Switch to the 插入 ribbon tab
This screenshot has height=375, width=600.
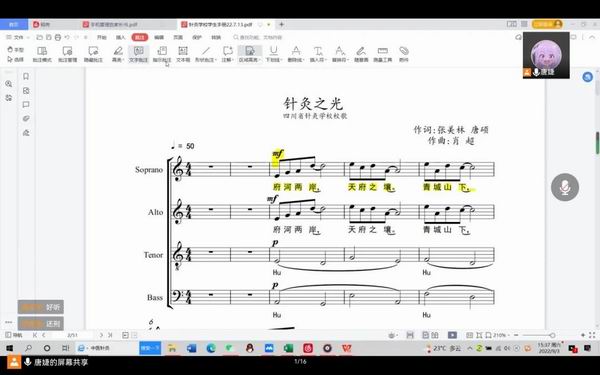(121, 38)
